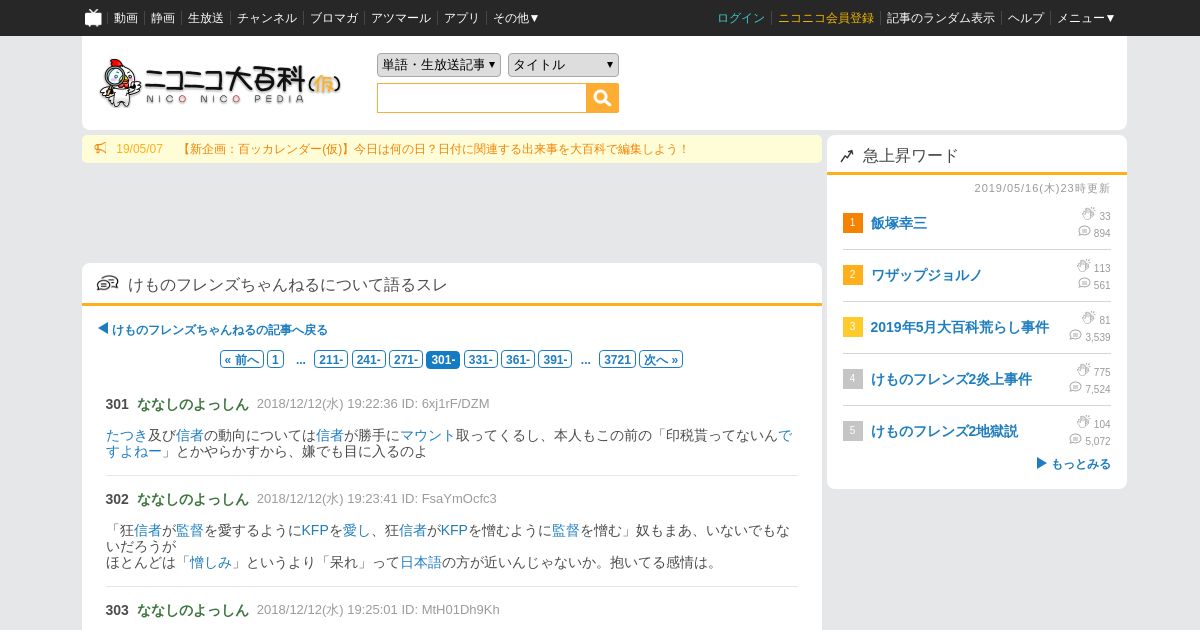Click 記事のランダム表示 link
Image resolution: width=1200 pixels, height=630 pixels.
941,18
